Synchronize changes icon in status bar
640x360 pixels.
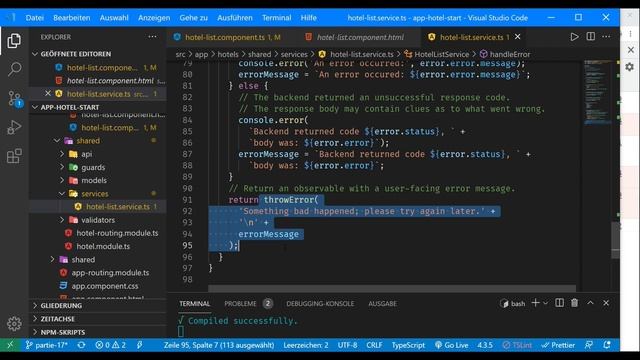[81, 345]
